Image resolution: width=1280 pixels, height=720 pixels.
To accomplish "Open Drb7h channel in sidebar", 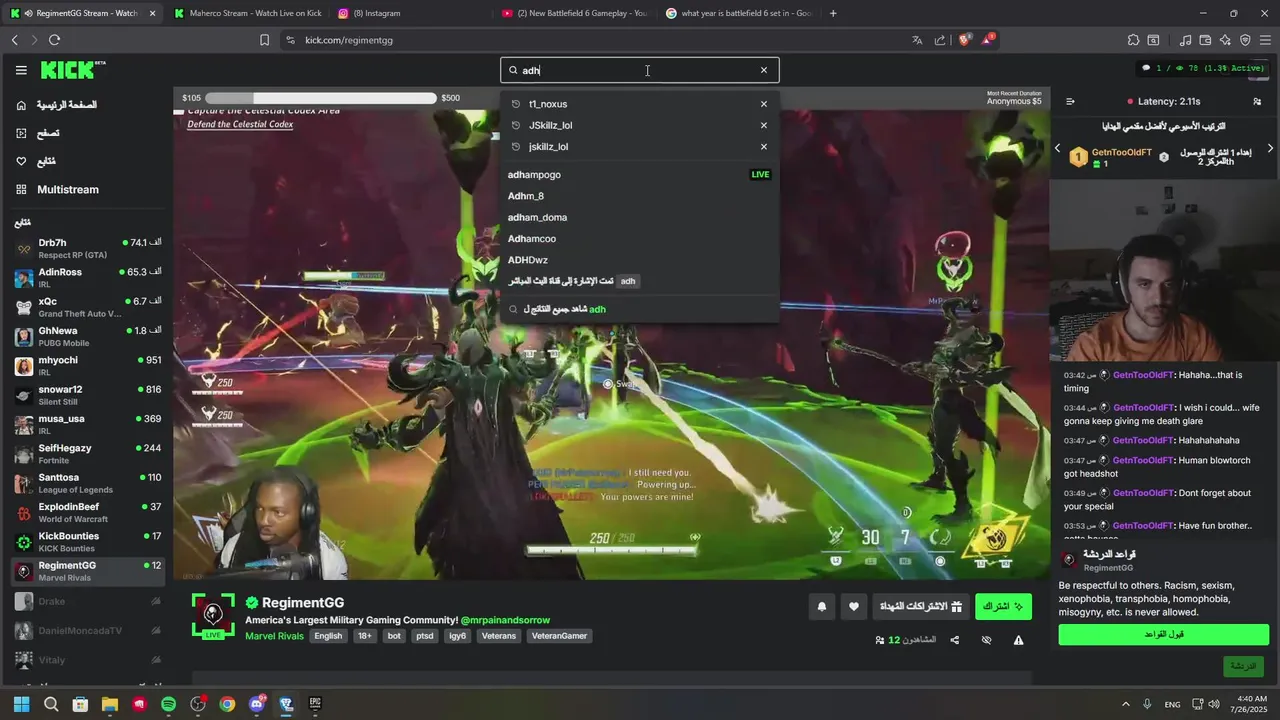I will click(87, 248).
